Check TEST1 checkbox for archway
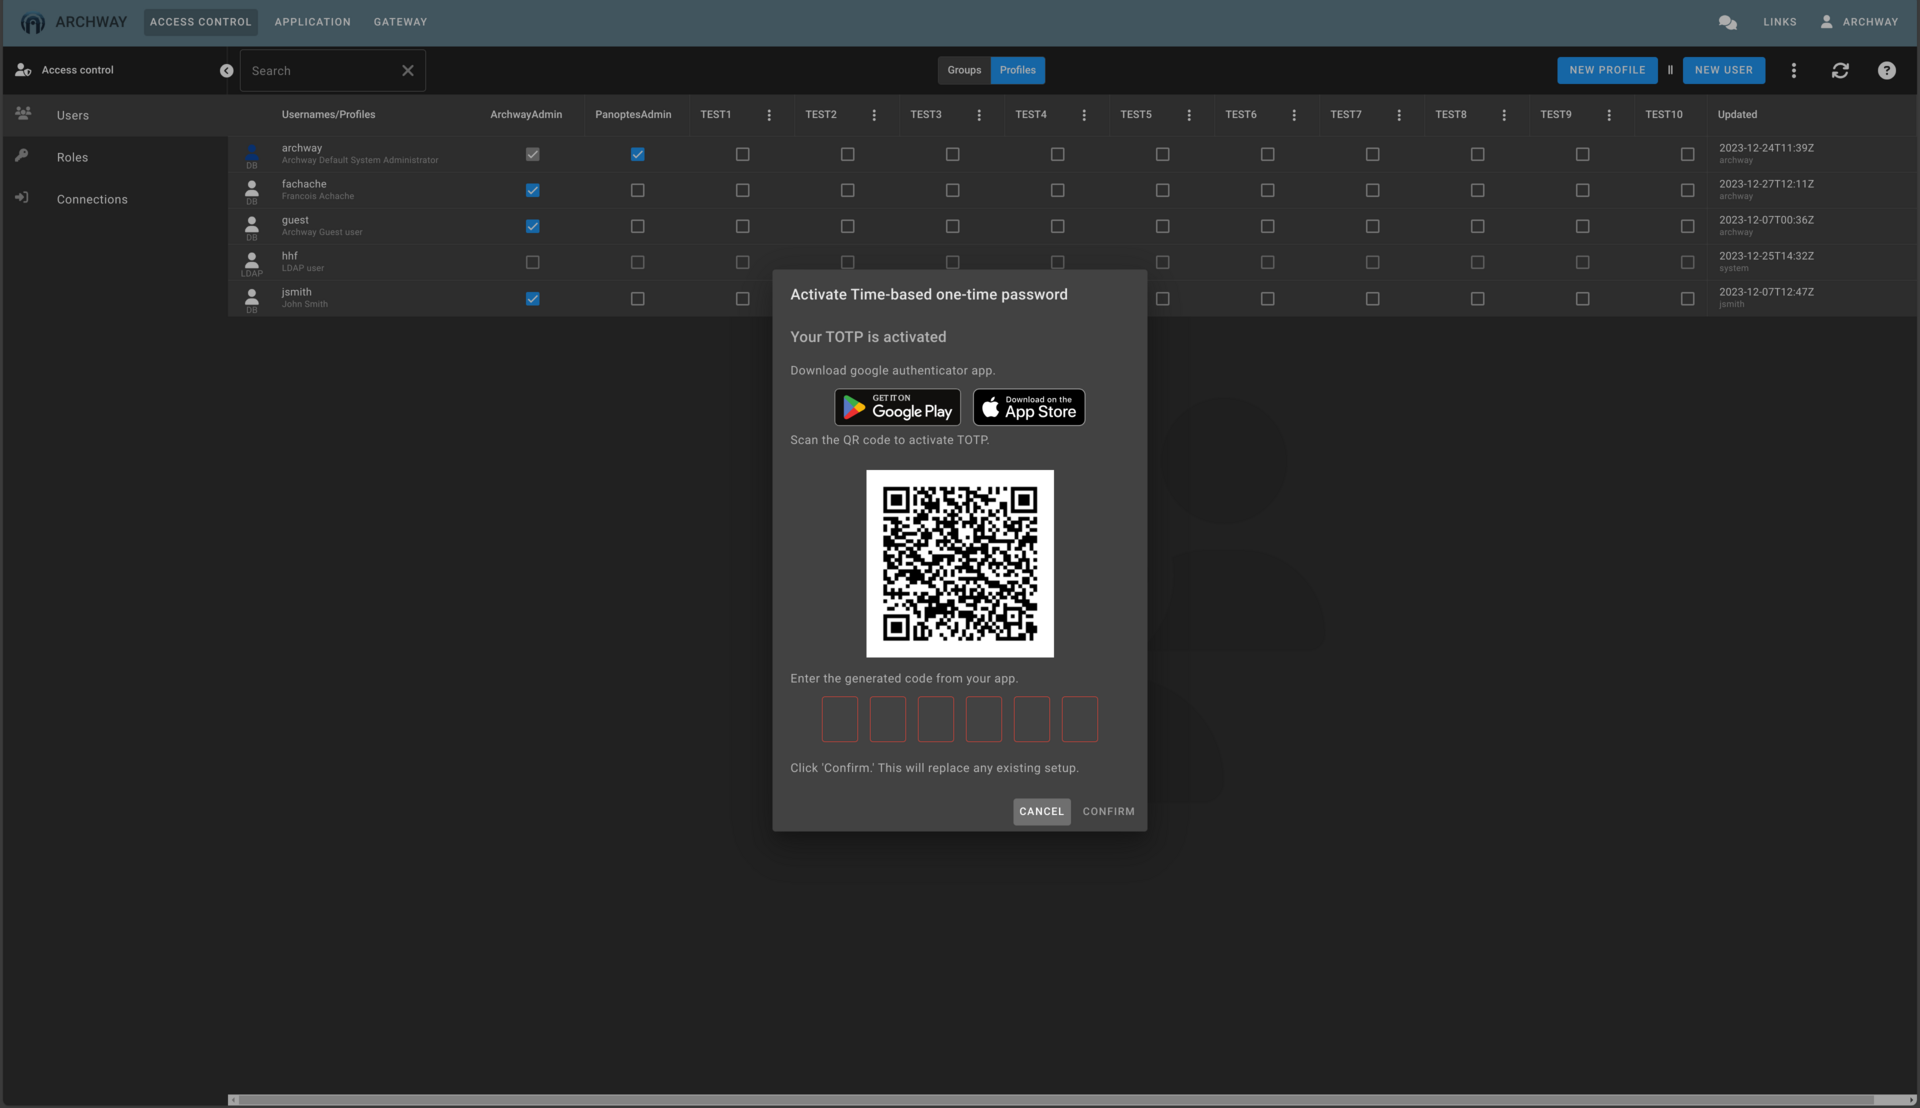Image resolution: width=1920 pixels, height=1108 pixels. [x=743, y=154]
